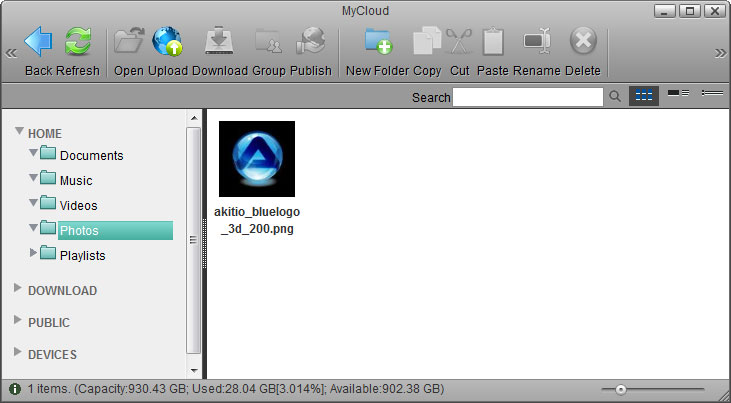
Task: Publish using the toolbar icon
Action: (310, 42)
